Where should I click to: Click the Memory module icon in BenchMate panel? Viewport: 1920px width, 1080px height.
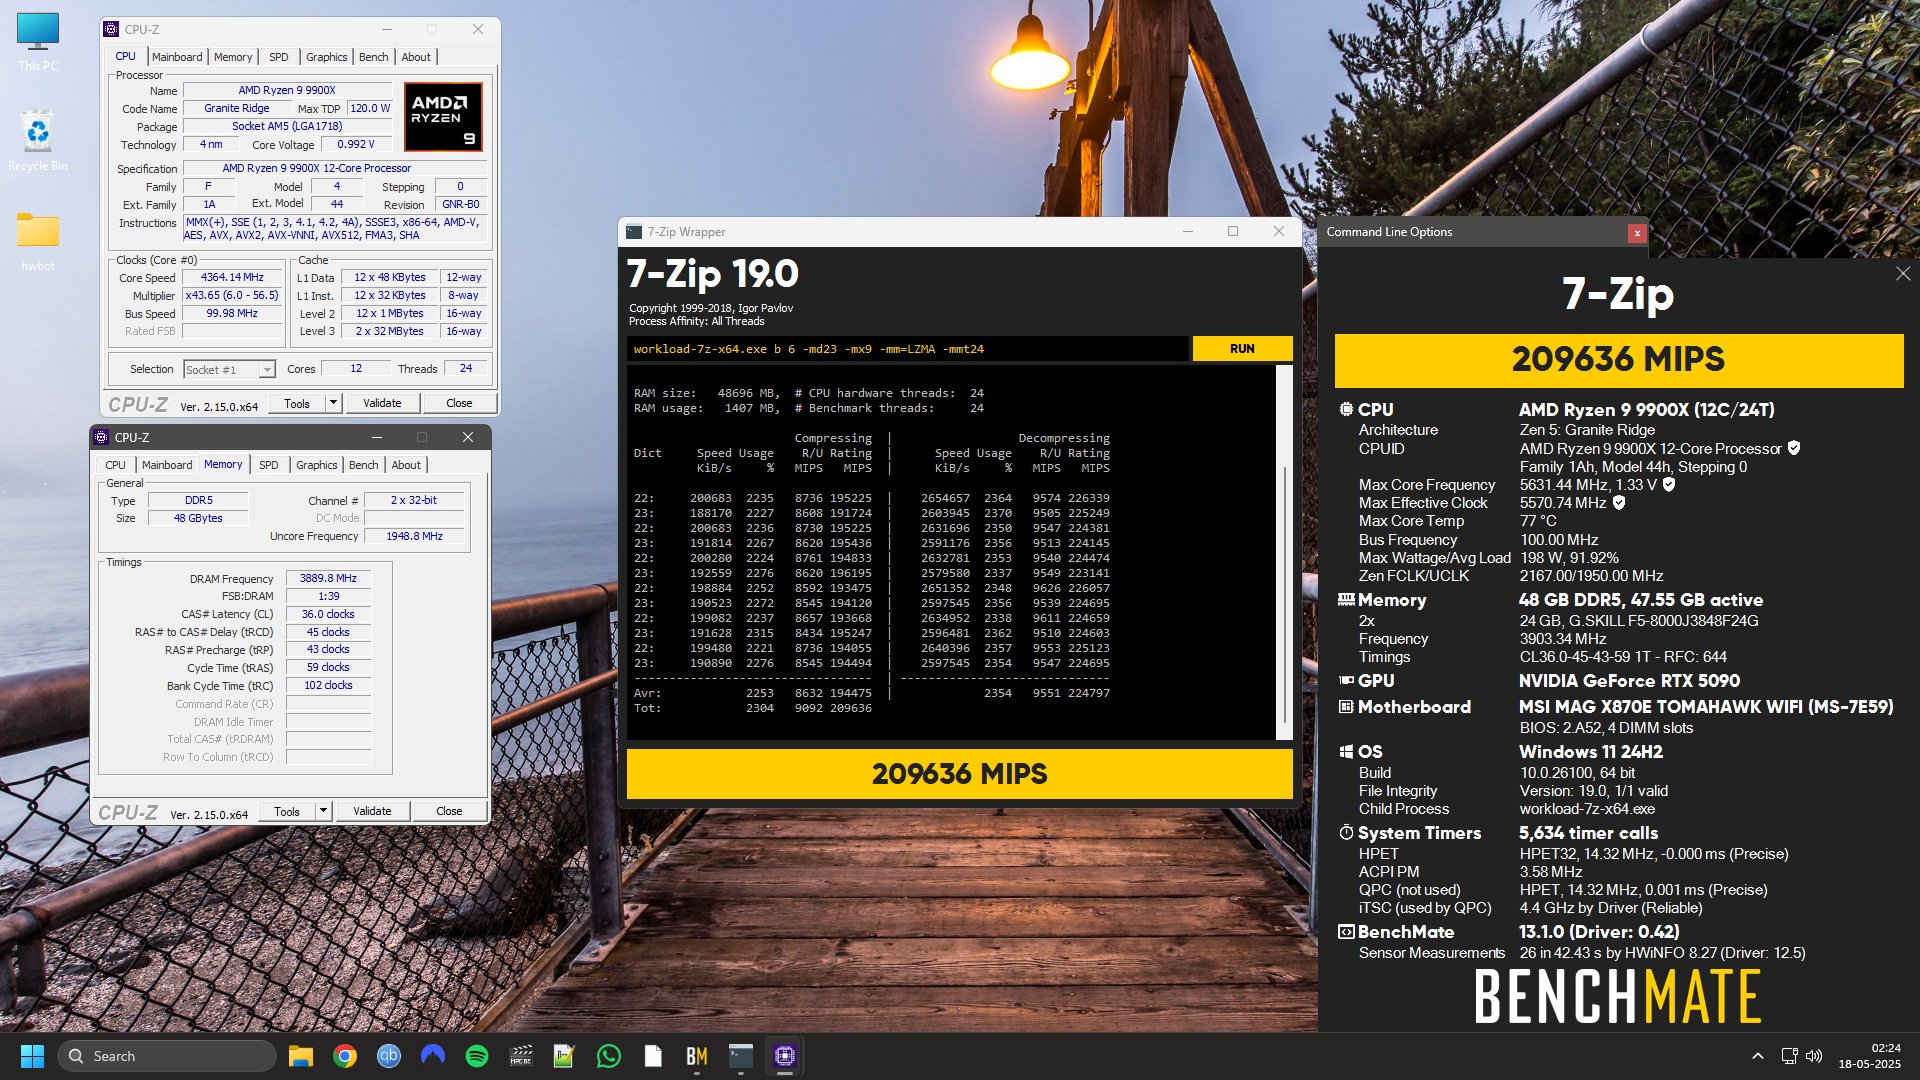[1346, 600]
